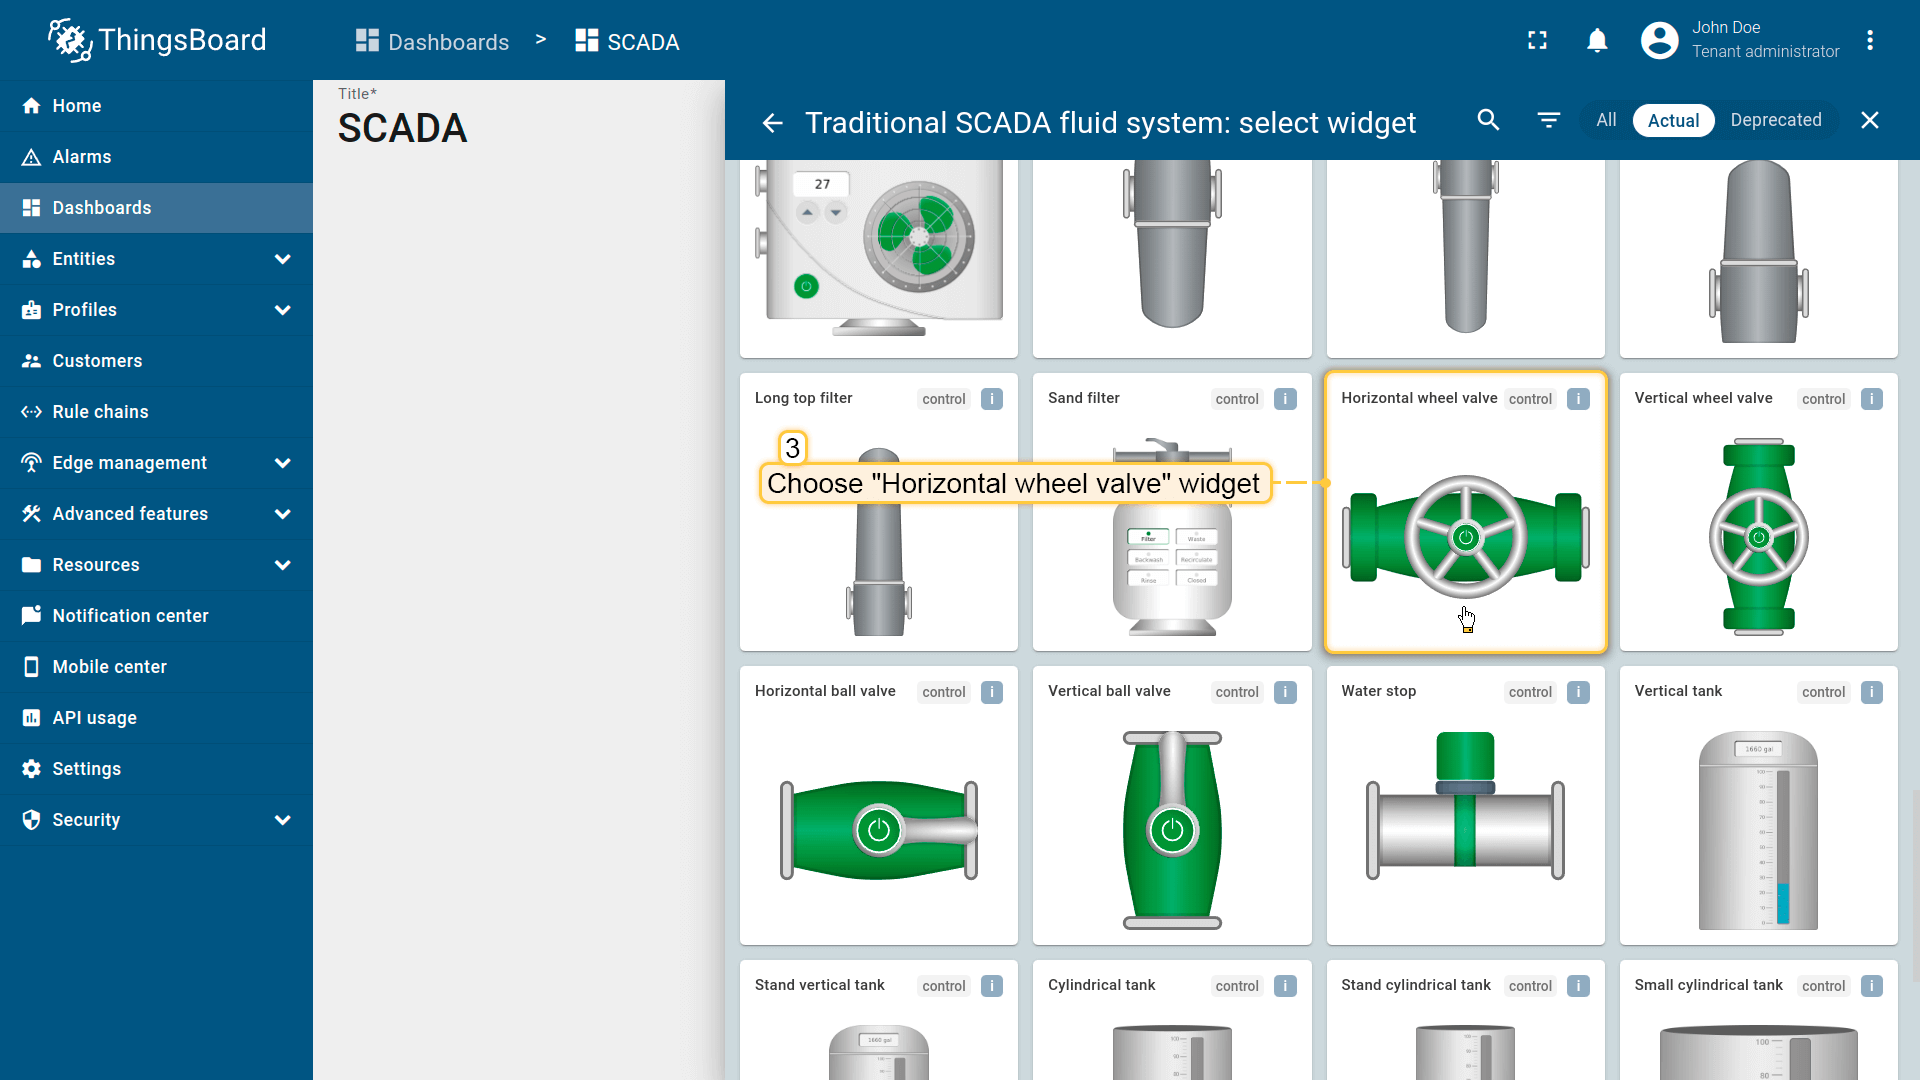
Task: Open the user options three-dot menu
Action: coord(1869,40)
